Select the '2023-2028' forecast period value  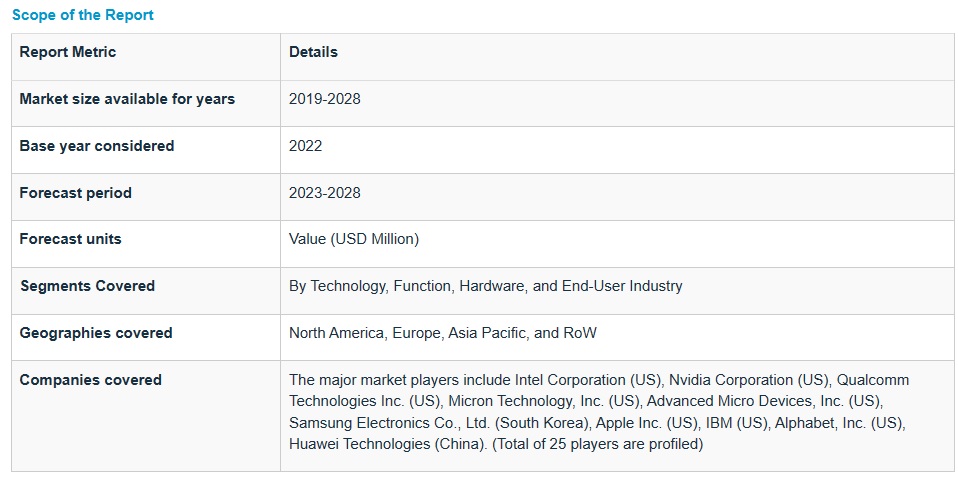324,193
